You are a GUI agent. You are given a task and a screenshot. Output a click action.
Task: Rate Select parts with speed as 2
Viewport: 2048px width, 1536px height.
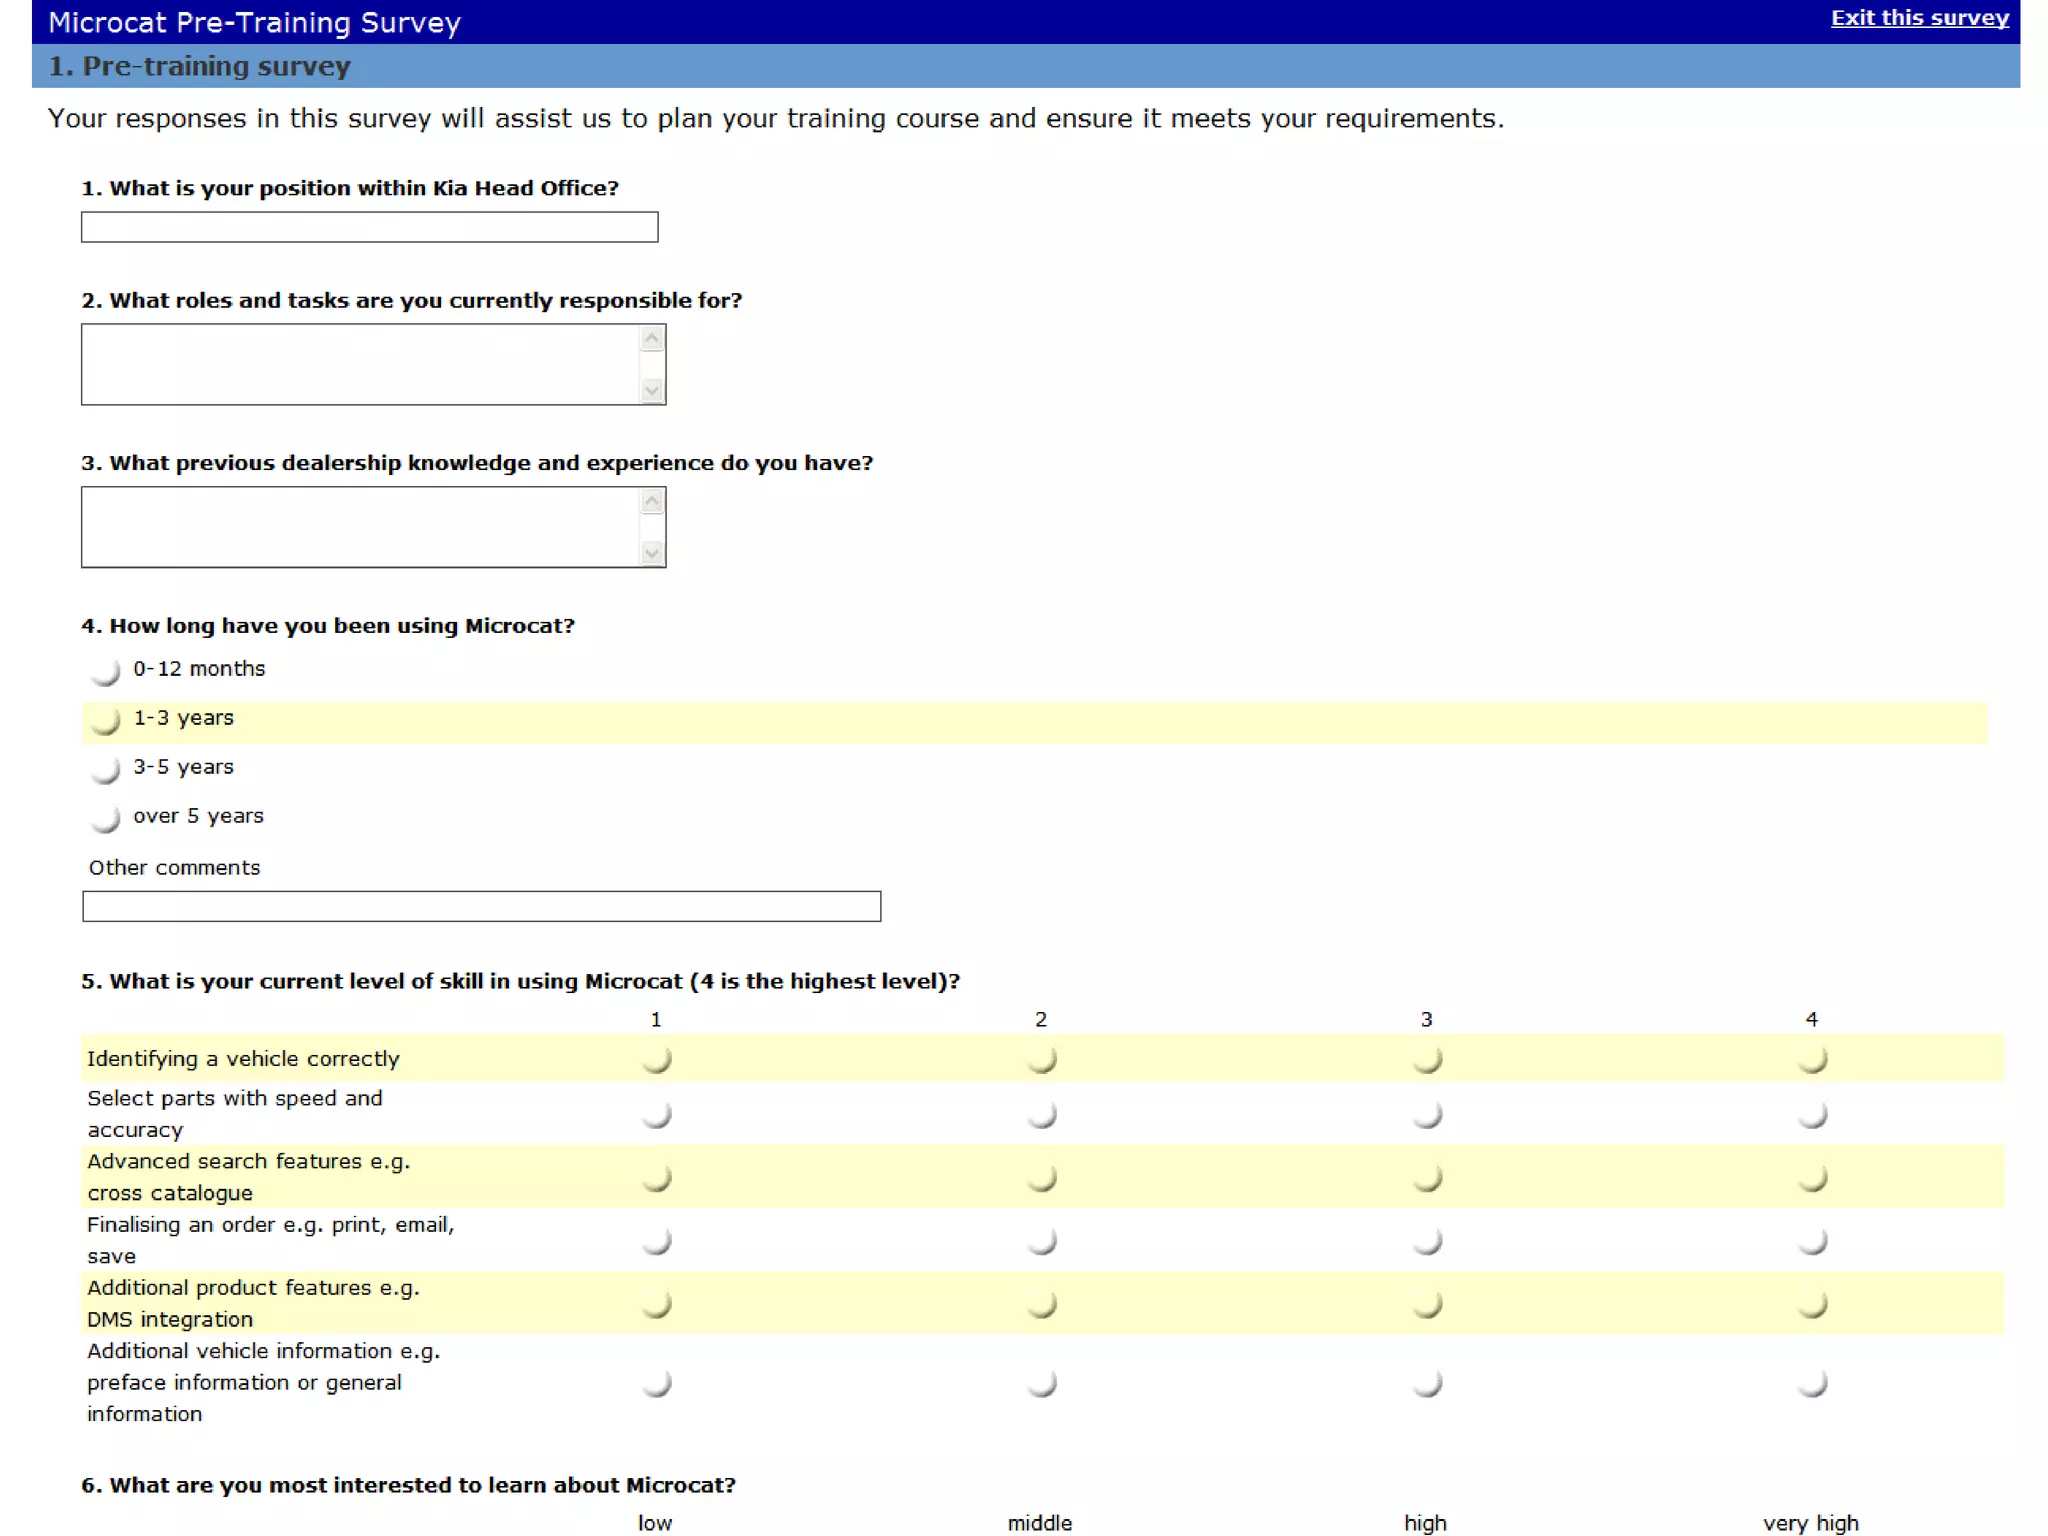[x=1042, y=1115]
